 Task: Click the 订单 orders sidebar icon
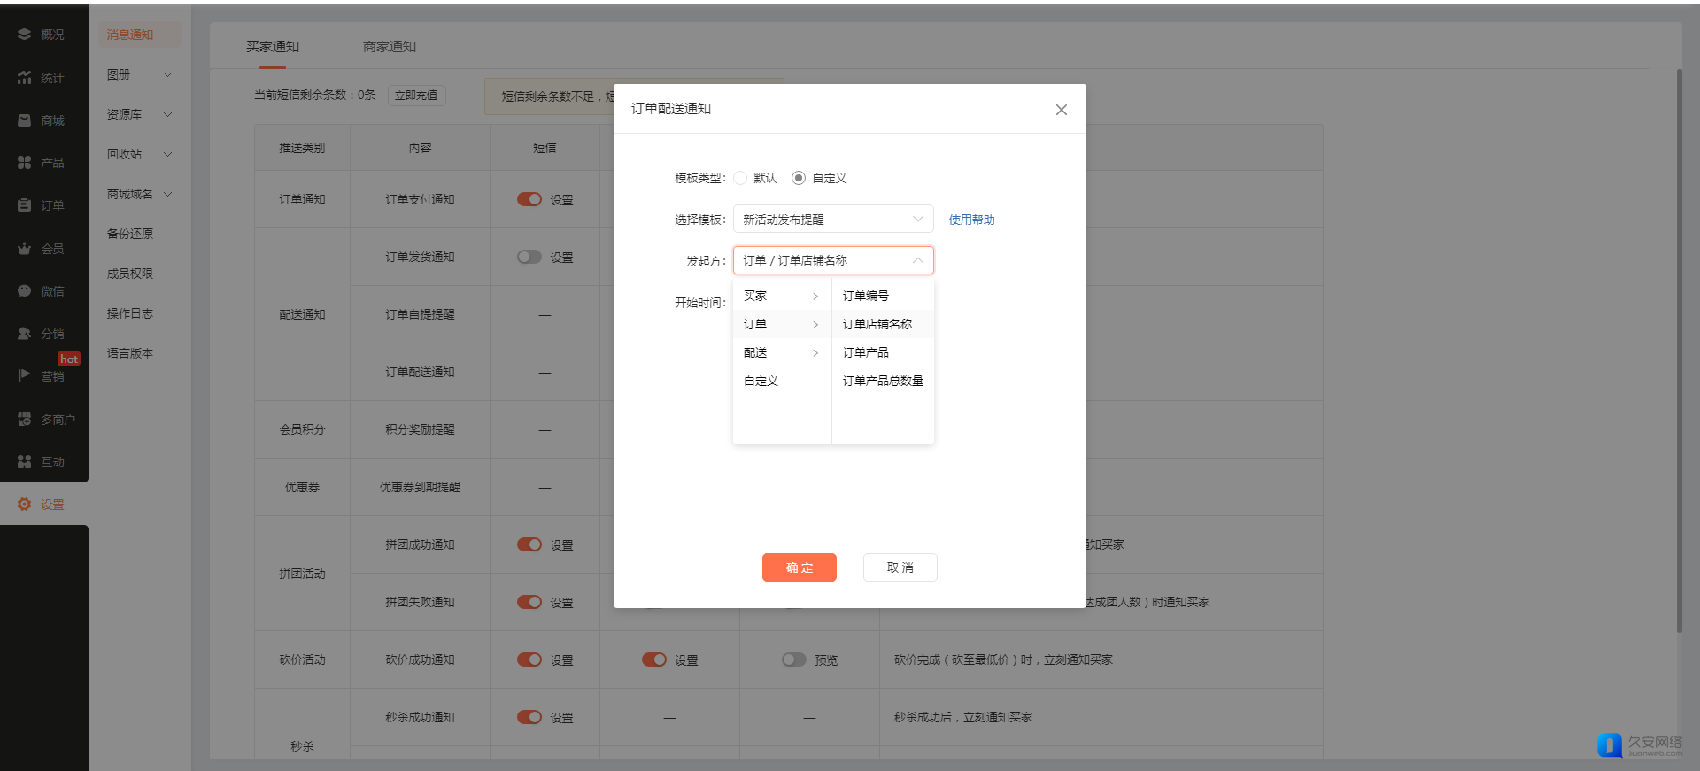pyautogui.click(x=25, y=205)
